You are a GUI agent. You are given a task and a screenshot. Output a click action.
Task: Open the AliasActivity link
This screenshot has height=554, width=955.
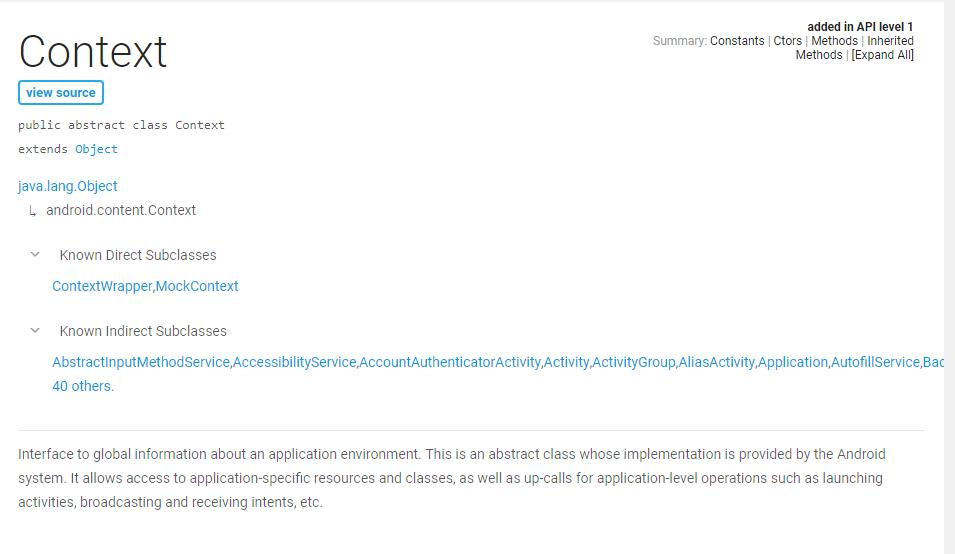coord(716,362)
